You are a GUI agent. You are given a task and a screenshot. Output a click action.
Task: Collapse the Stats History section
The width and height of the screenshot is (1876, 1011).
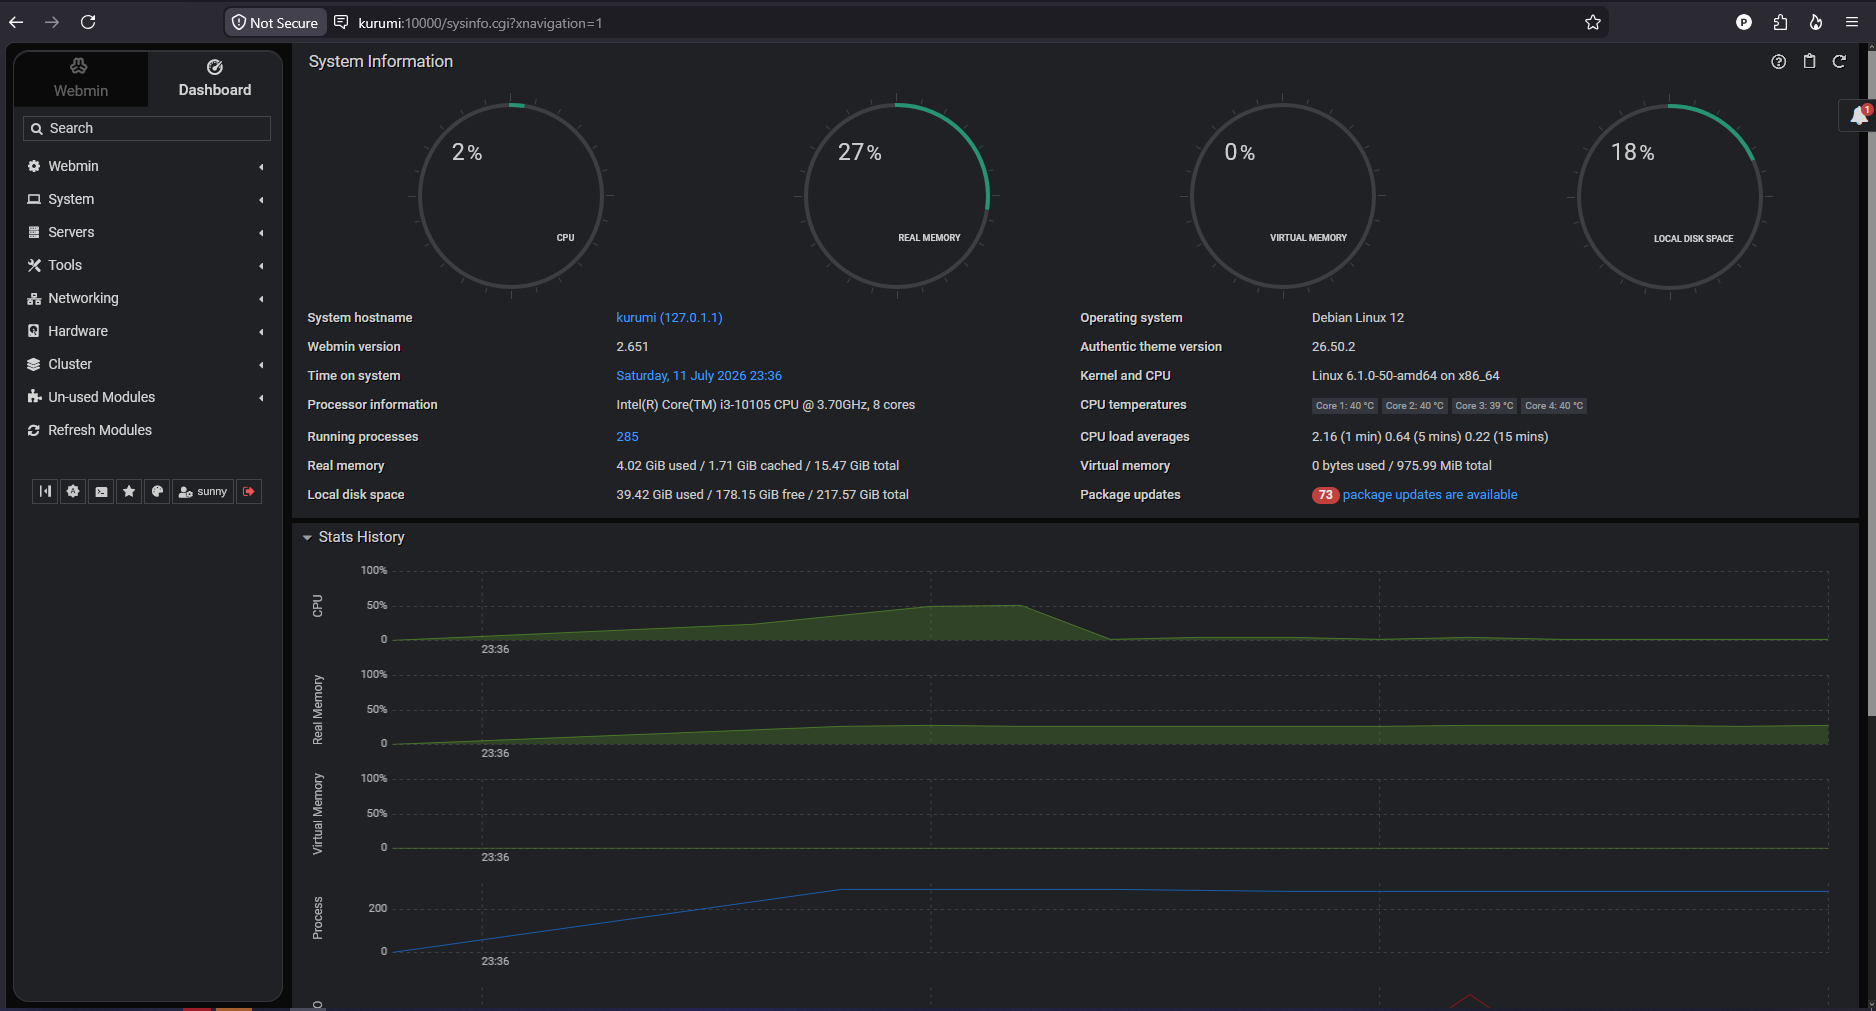pyautogui.click(x=354, y=537)
